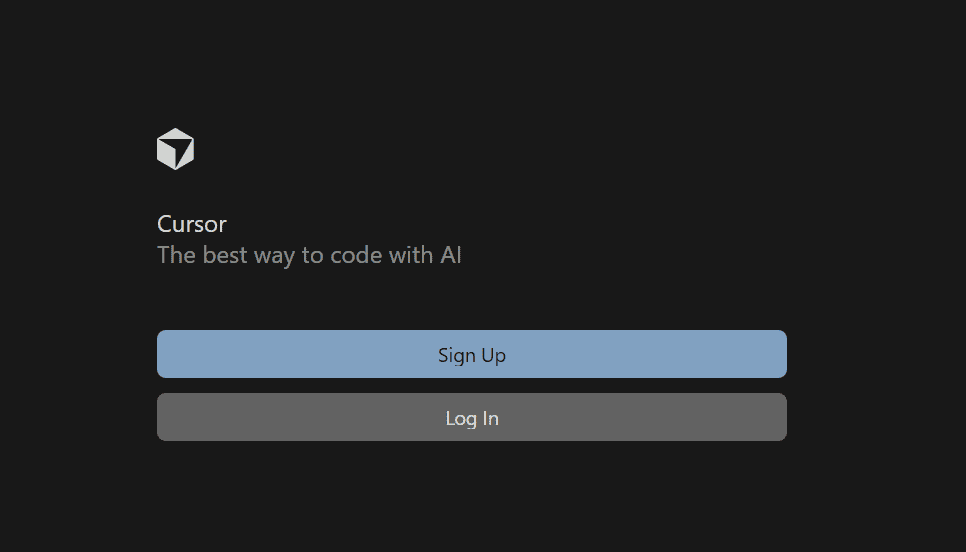Image resolution: width=966 pixels, height=552 pixels.
Task: Click the Cursor app name heading
Action: coord(192,224)
